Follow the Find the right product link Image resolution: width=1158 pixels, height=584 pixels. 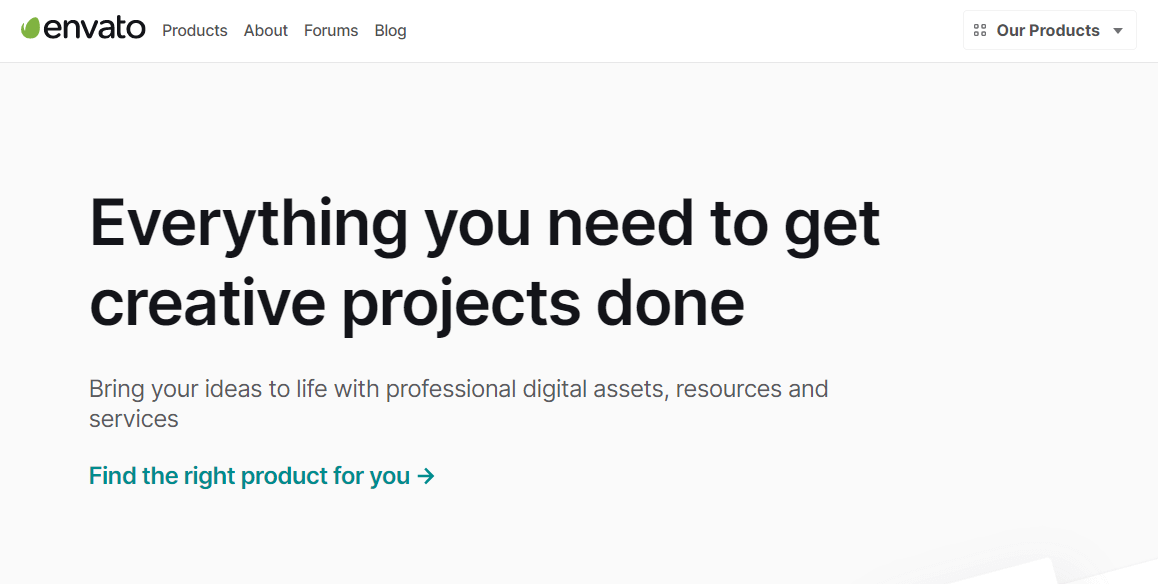250,476
